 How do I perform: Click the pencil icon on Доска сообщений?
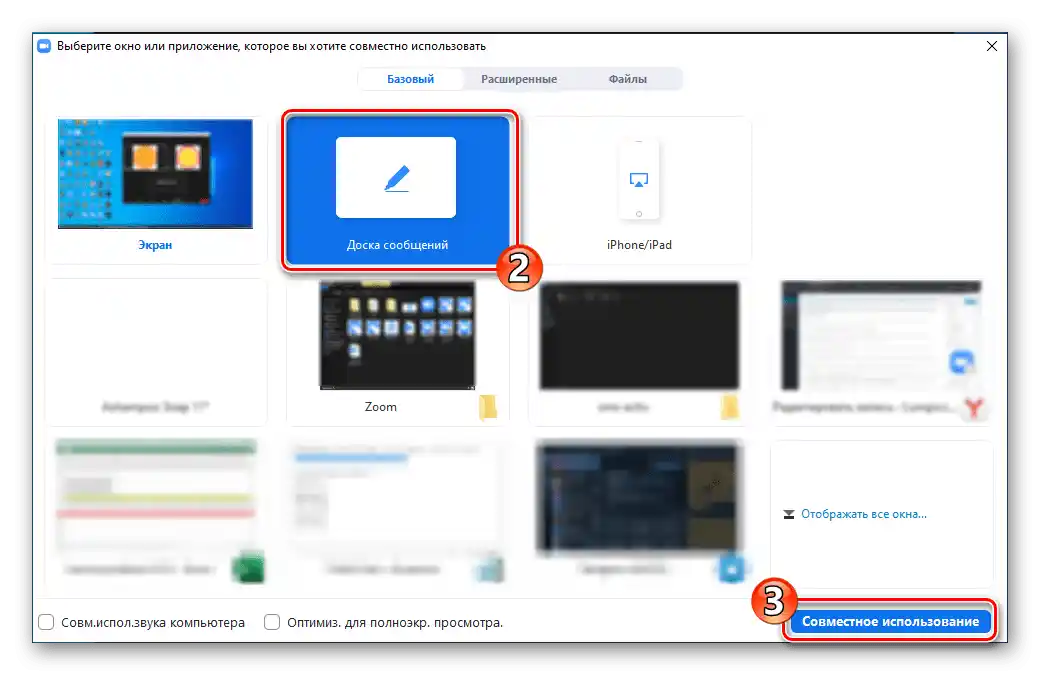tap(398, 177)
